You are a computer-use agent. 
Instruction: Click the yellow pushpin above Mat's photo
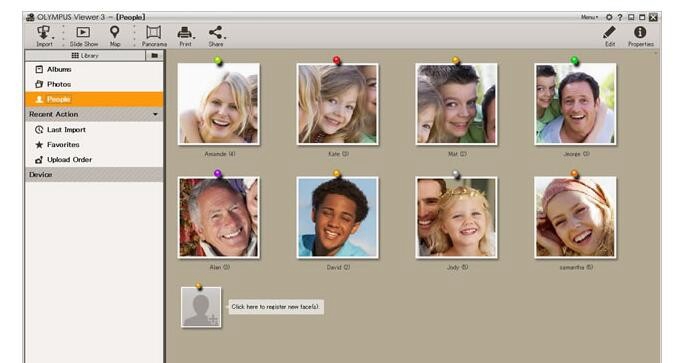click(455, 61)
